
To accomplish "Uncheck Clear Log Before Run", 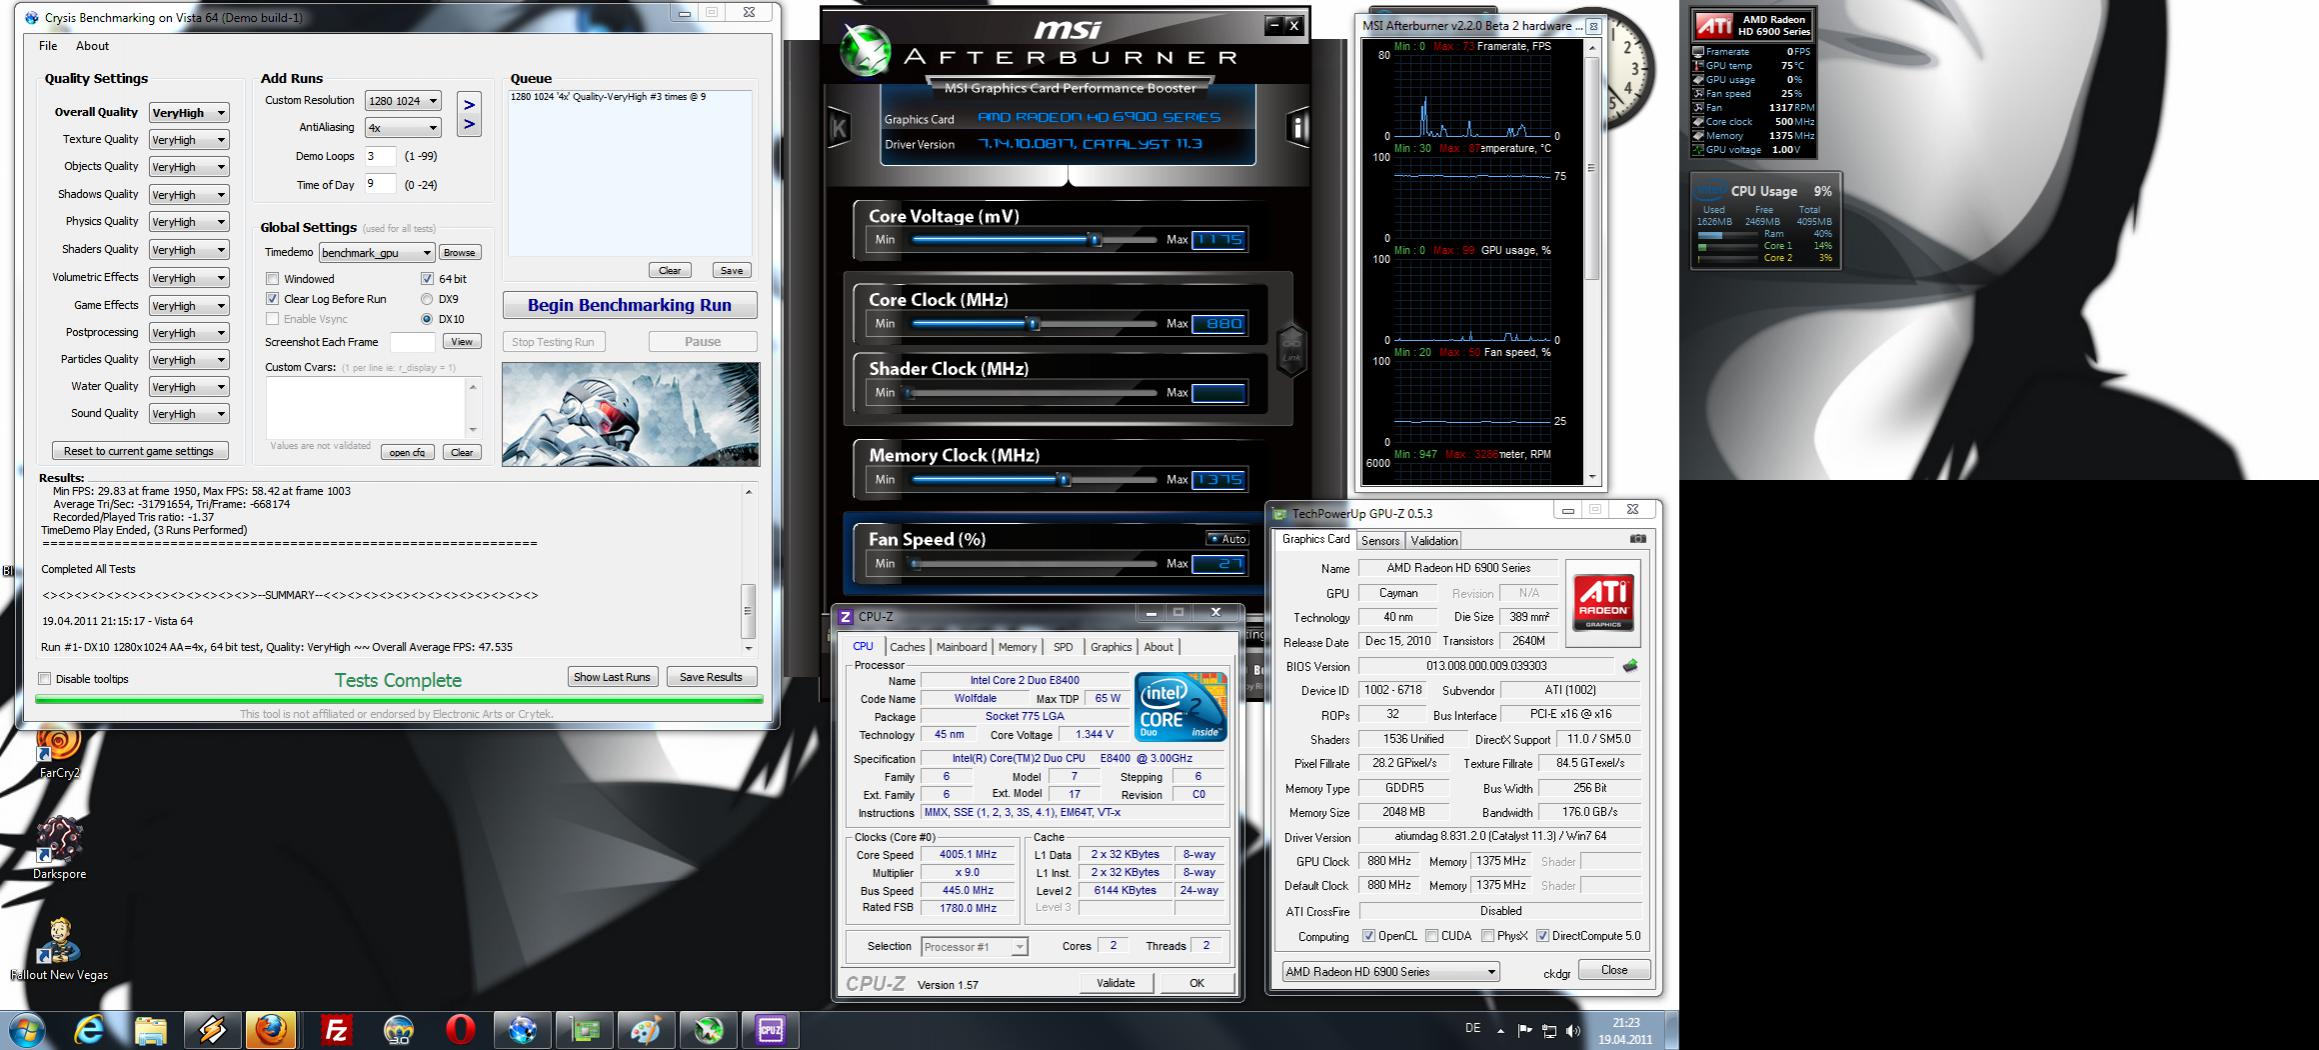I will pyautogui.click(x=272, y=299).
